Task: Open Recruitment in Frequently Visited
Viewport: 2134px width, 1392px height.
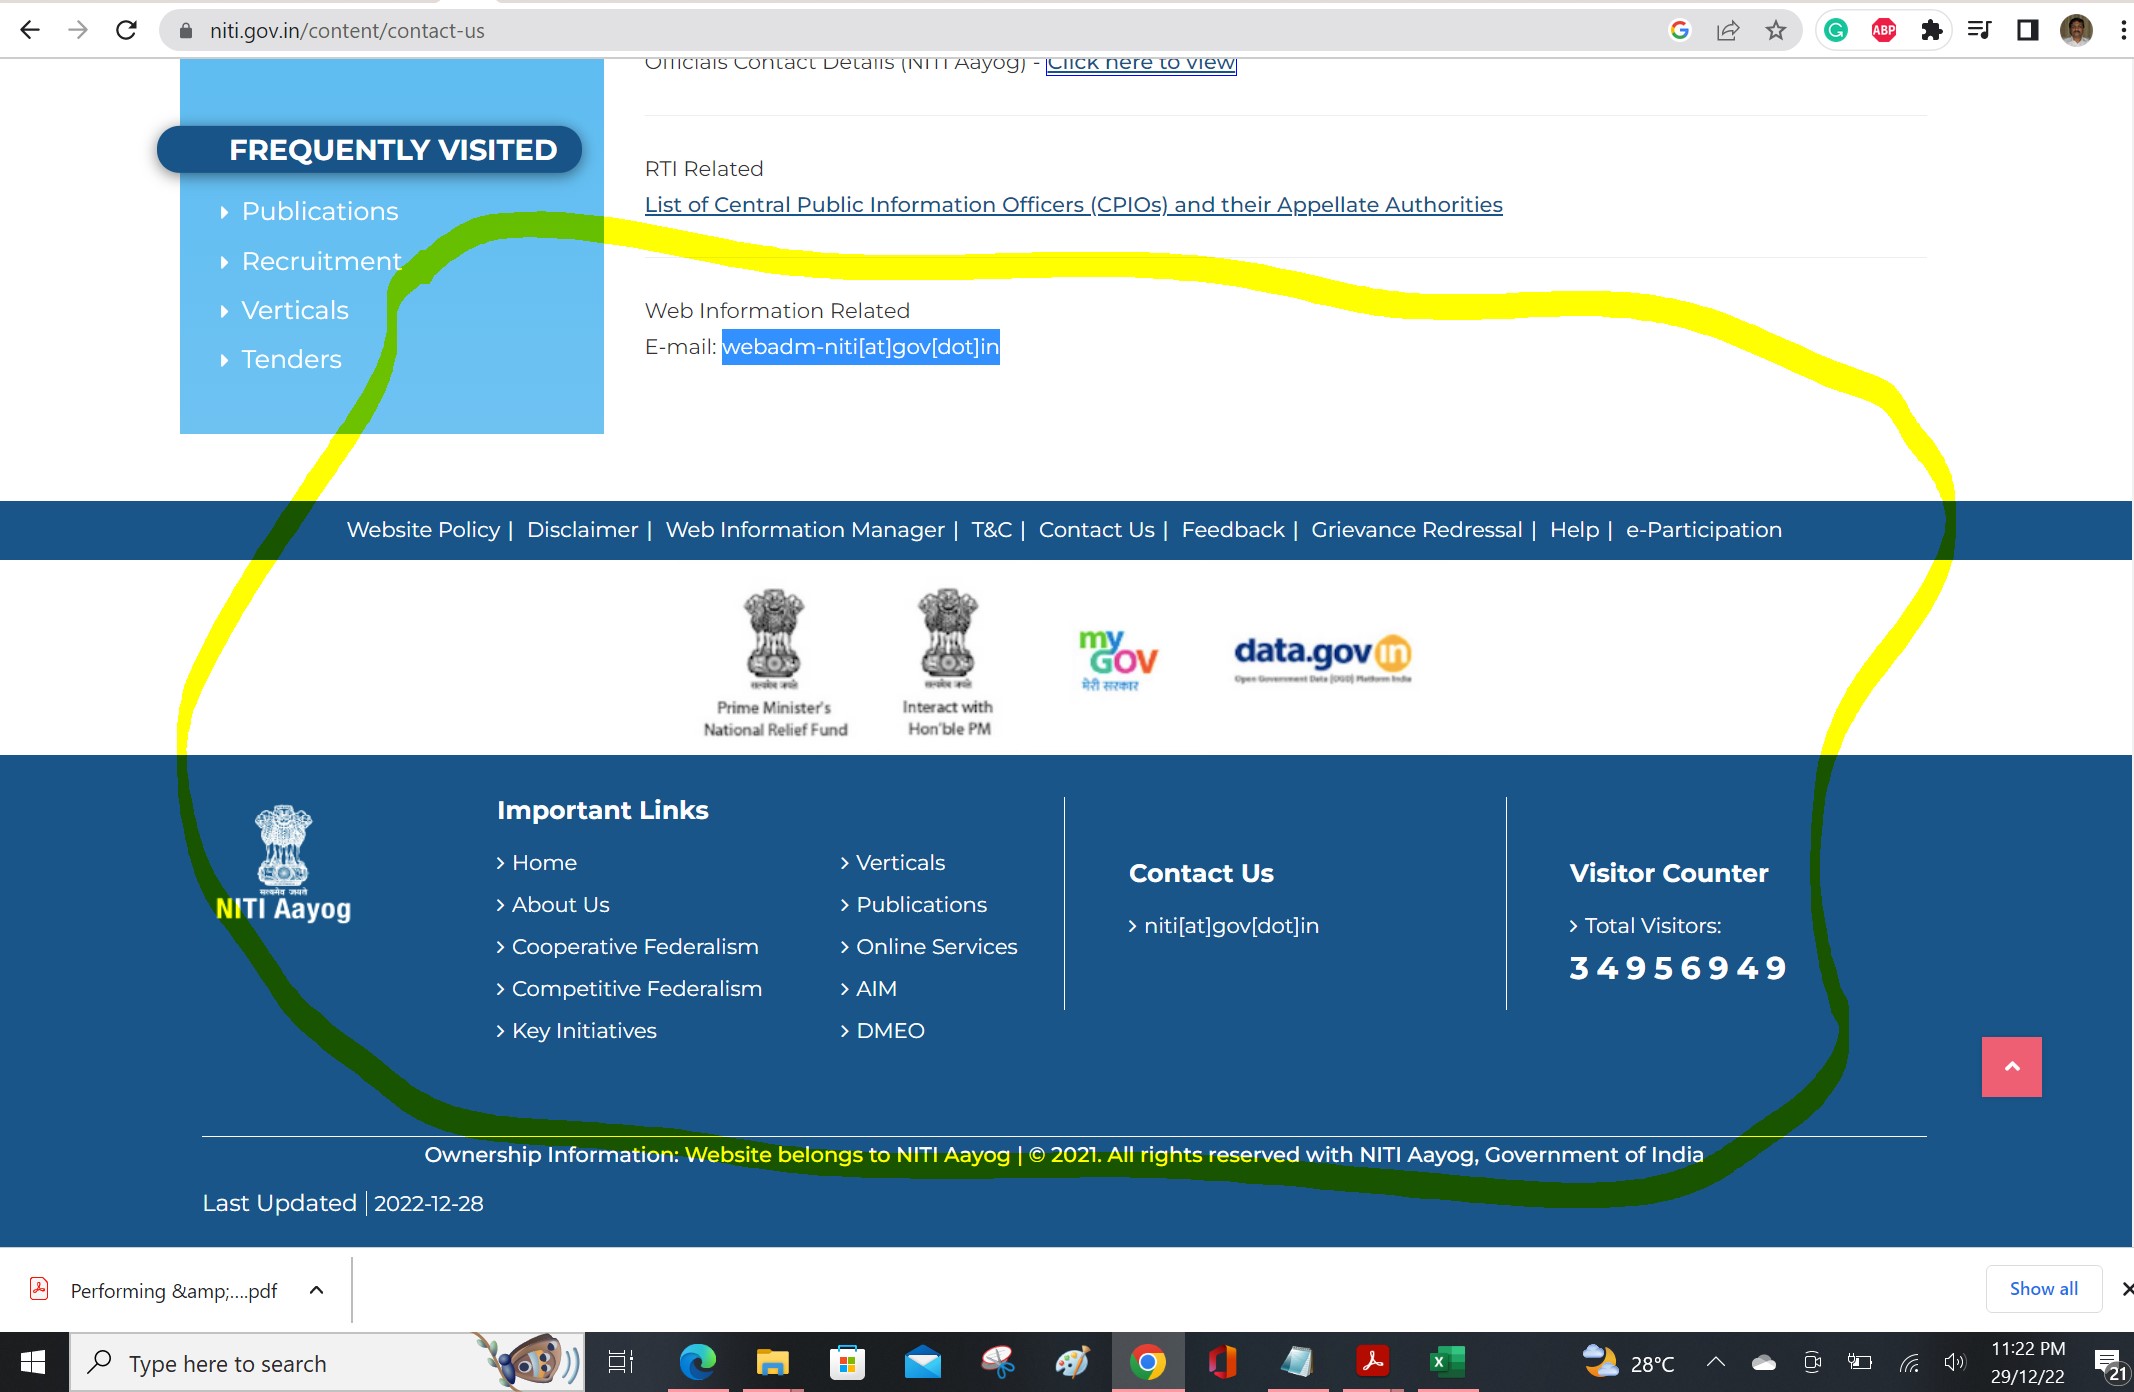Action: 322,261
